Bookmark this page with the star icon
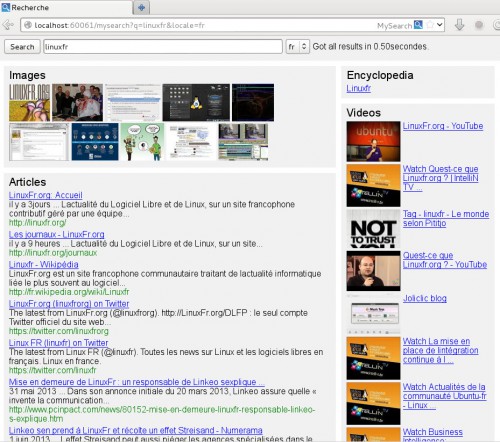 430,25
